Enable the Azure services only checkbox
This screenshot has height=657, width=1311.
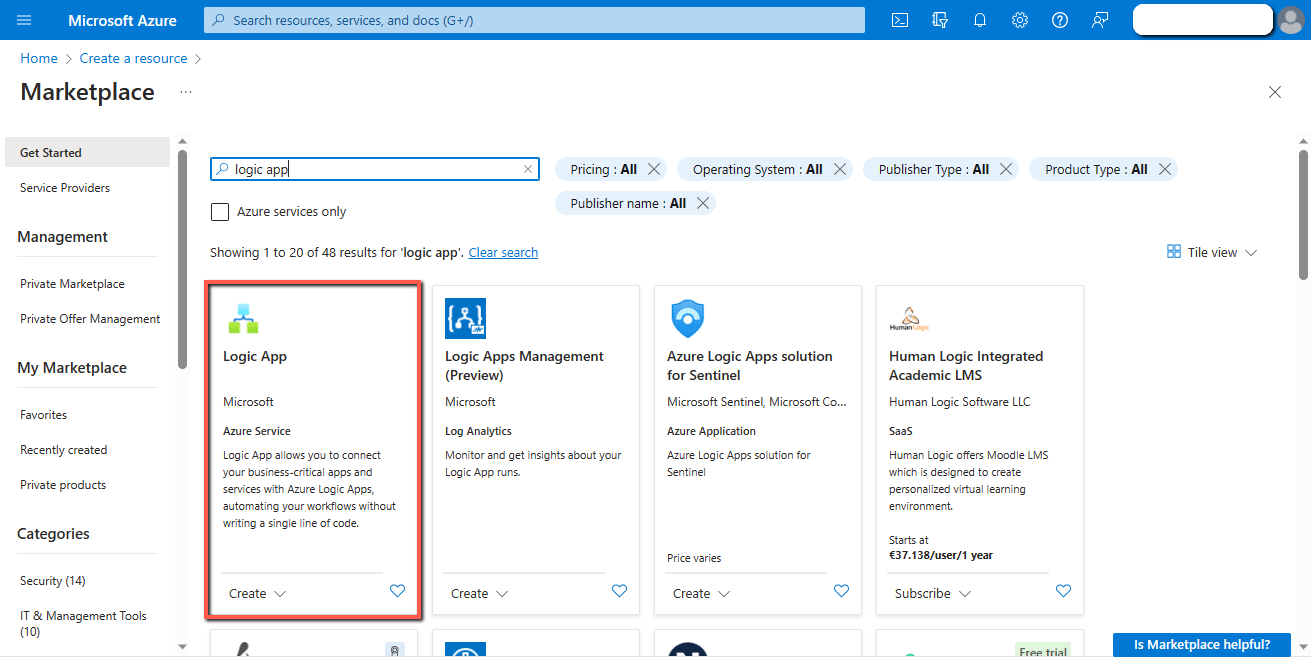coord(220,212)
